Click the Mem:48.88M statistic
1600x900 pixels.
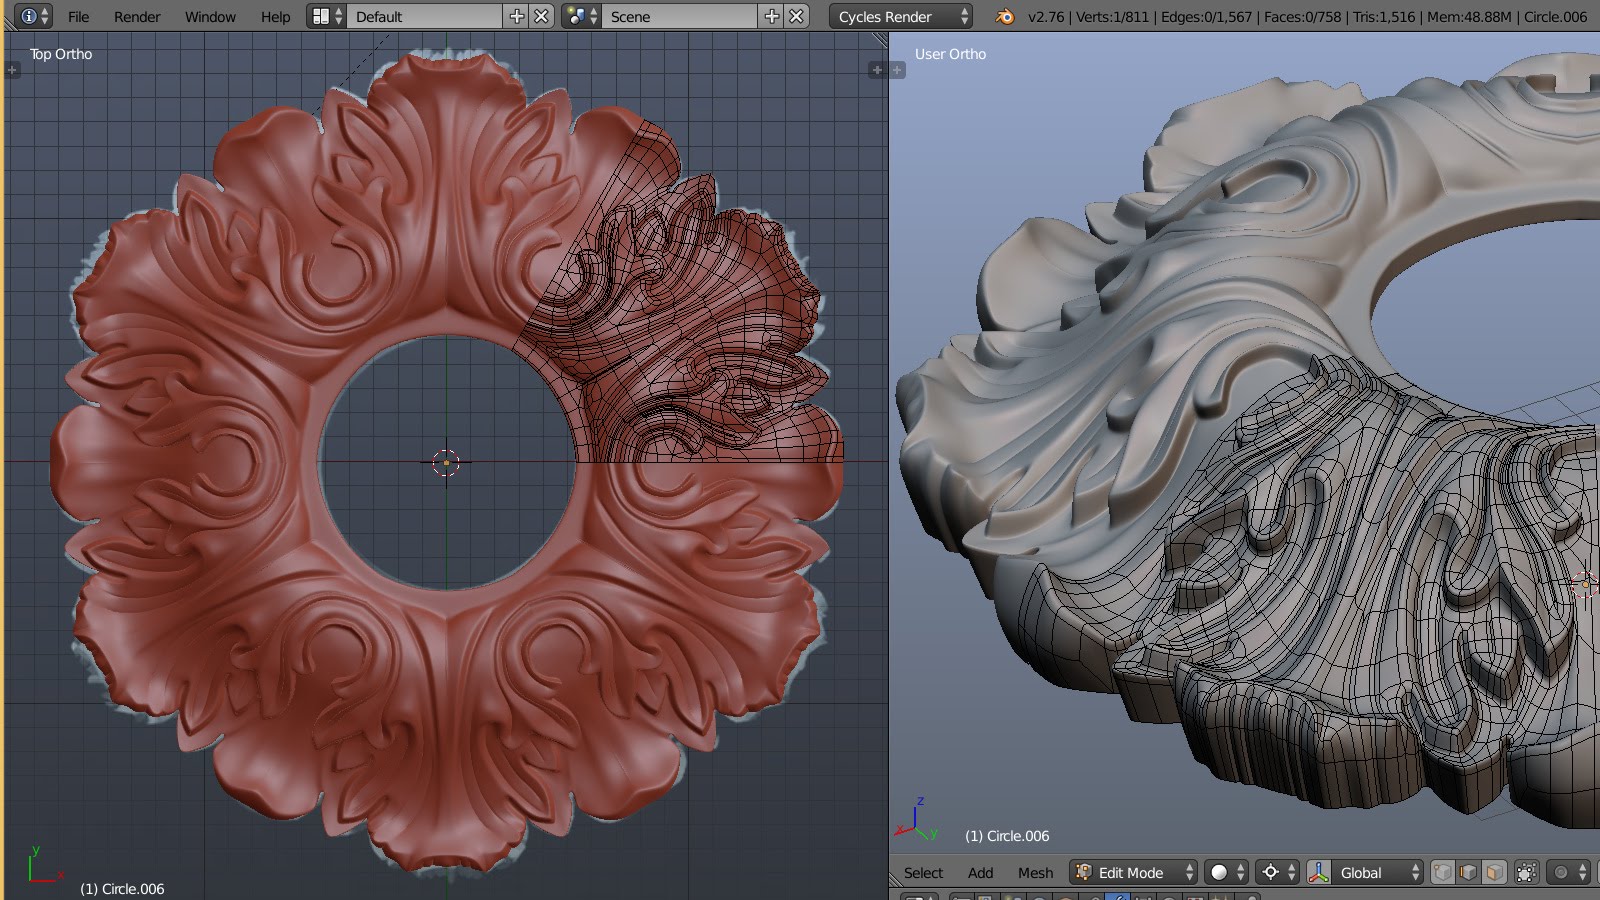tap(1469, 16)
